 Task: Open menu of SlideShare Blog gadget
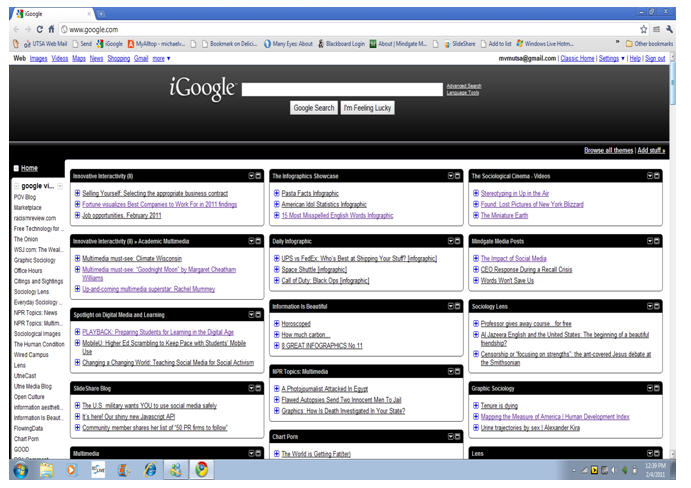click(x=251, y=388)
